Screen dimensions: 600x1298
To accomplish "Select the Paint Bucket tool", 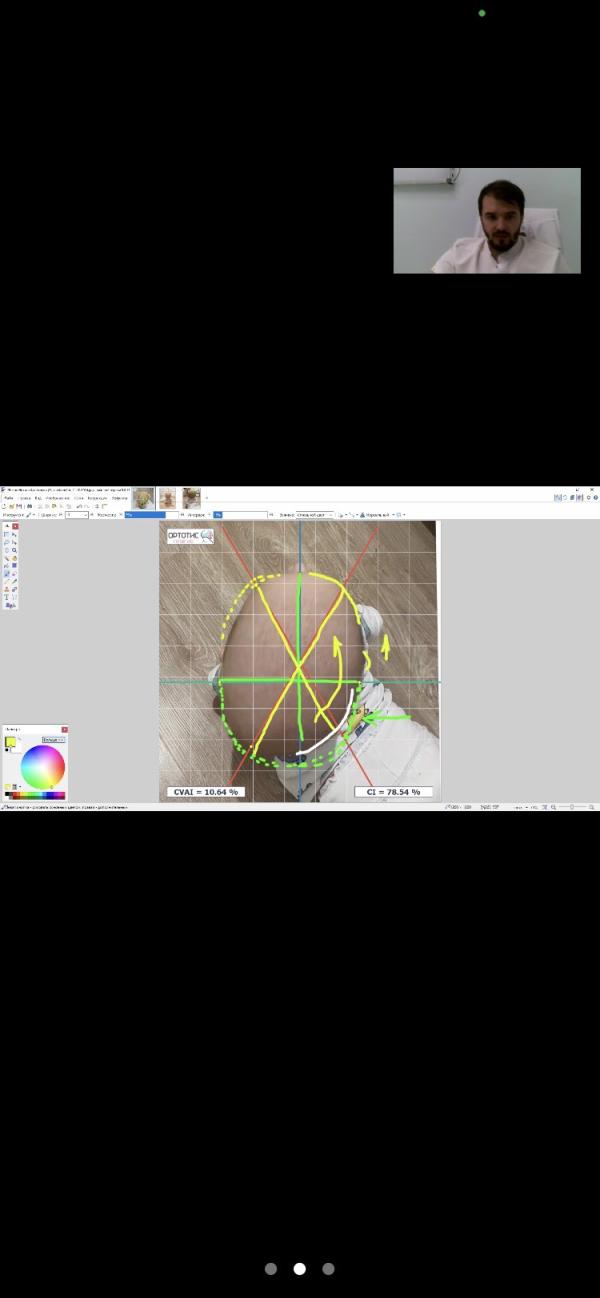I will (6, 565).
